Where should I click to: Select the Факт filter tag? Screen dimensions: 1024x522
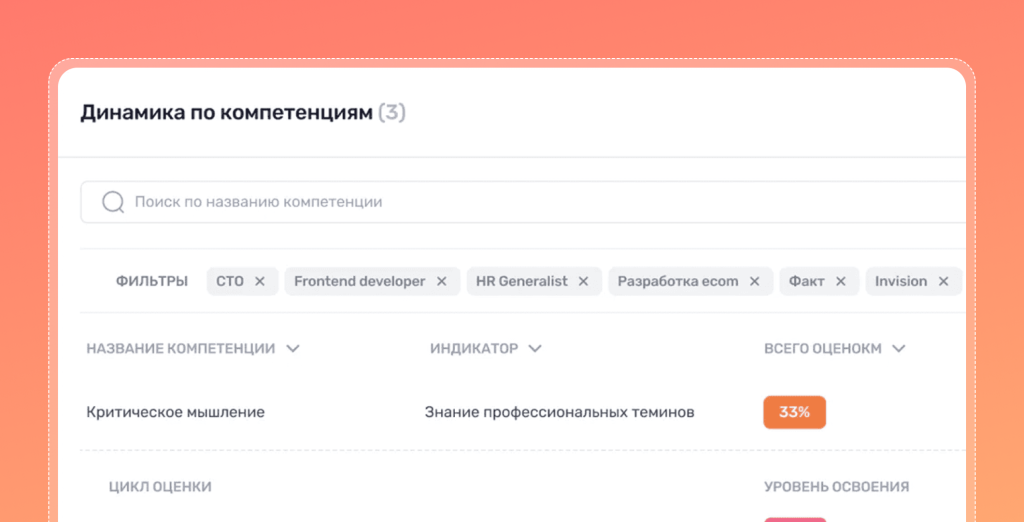(x=820, y=282)
